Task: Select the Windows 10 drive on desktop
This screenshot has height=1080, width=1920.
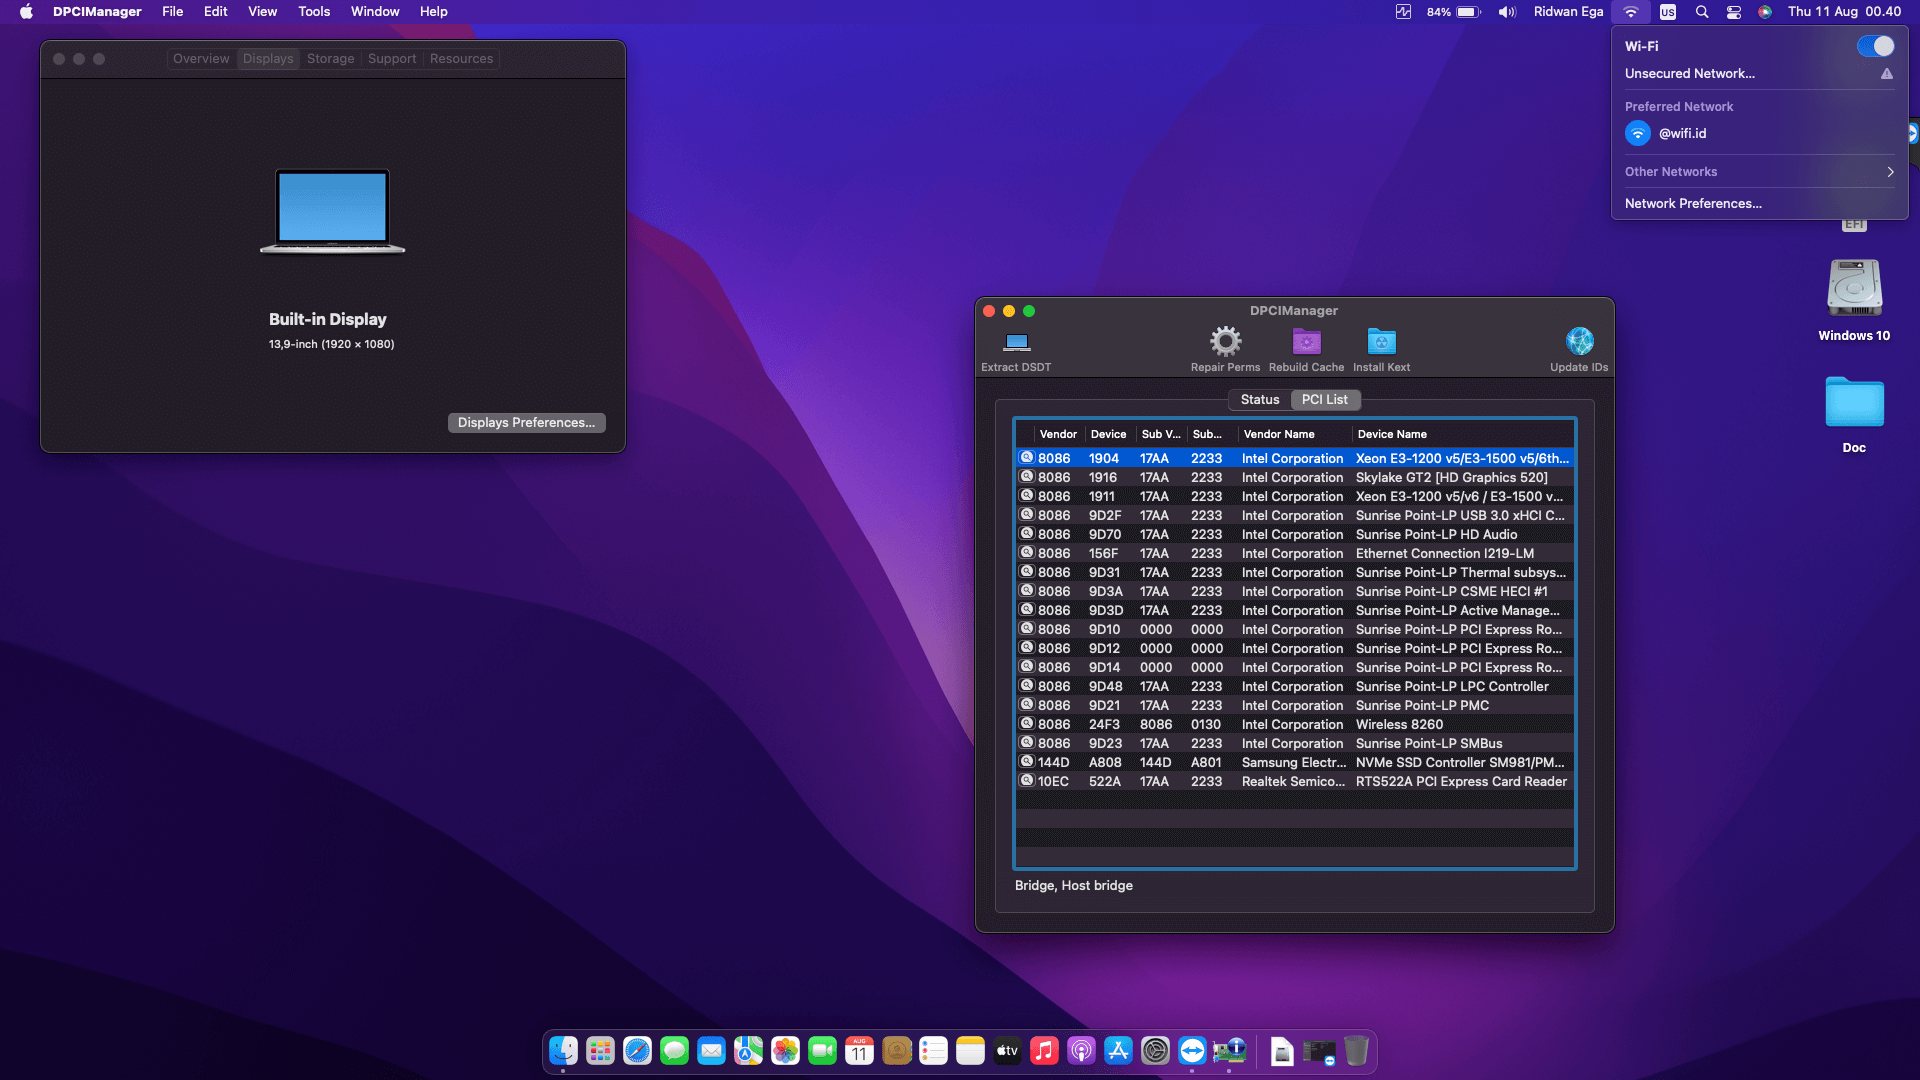Action: pos(1854,299)
